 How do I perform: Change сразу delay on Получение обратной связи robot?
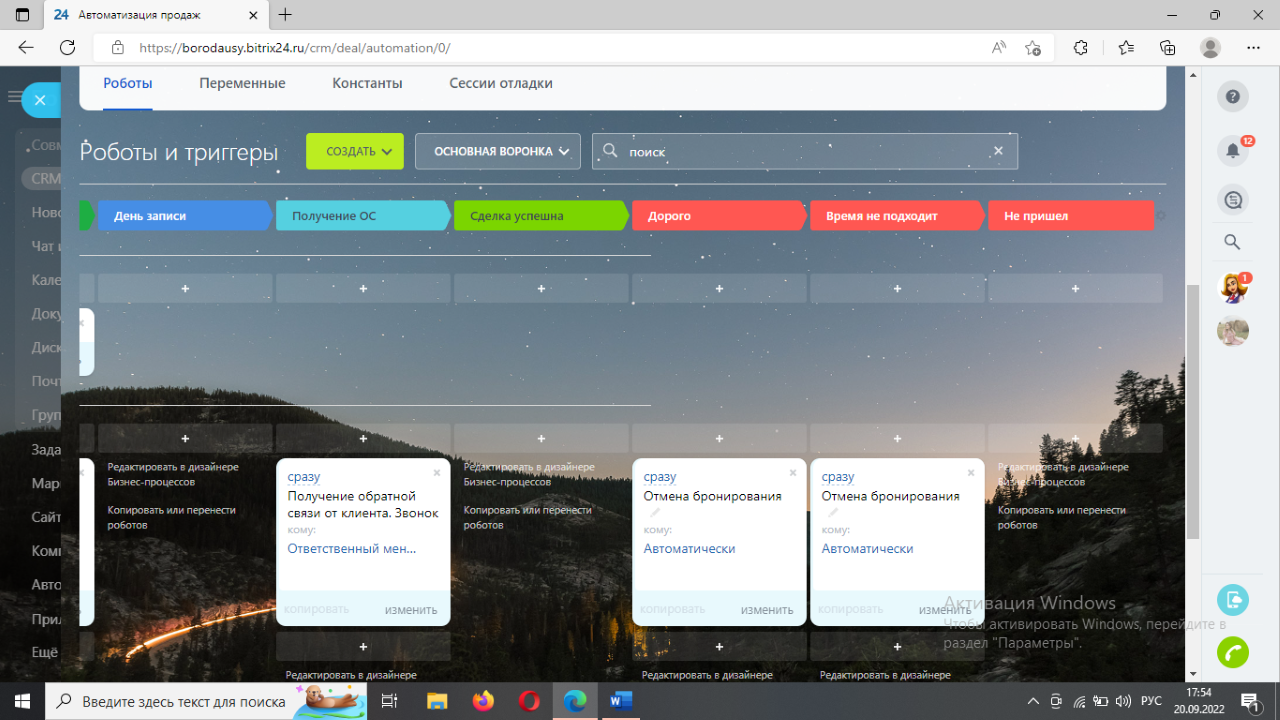[304, 477]
